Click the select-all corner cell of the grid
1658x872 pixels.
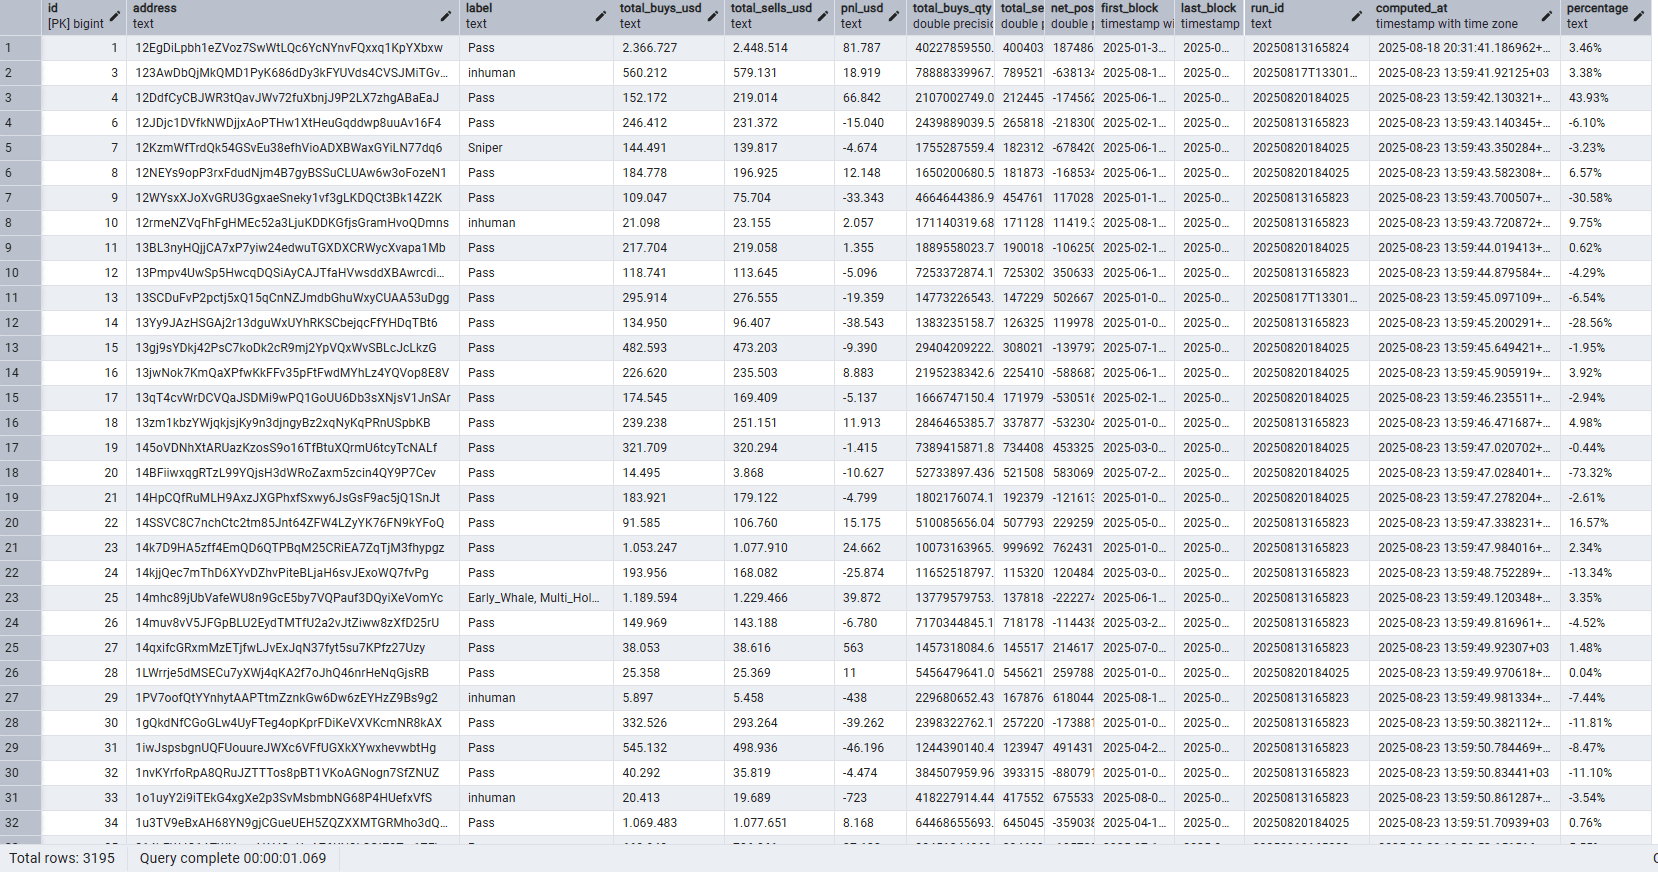point(20,16)
